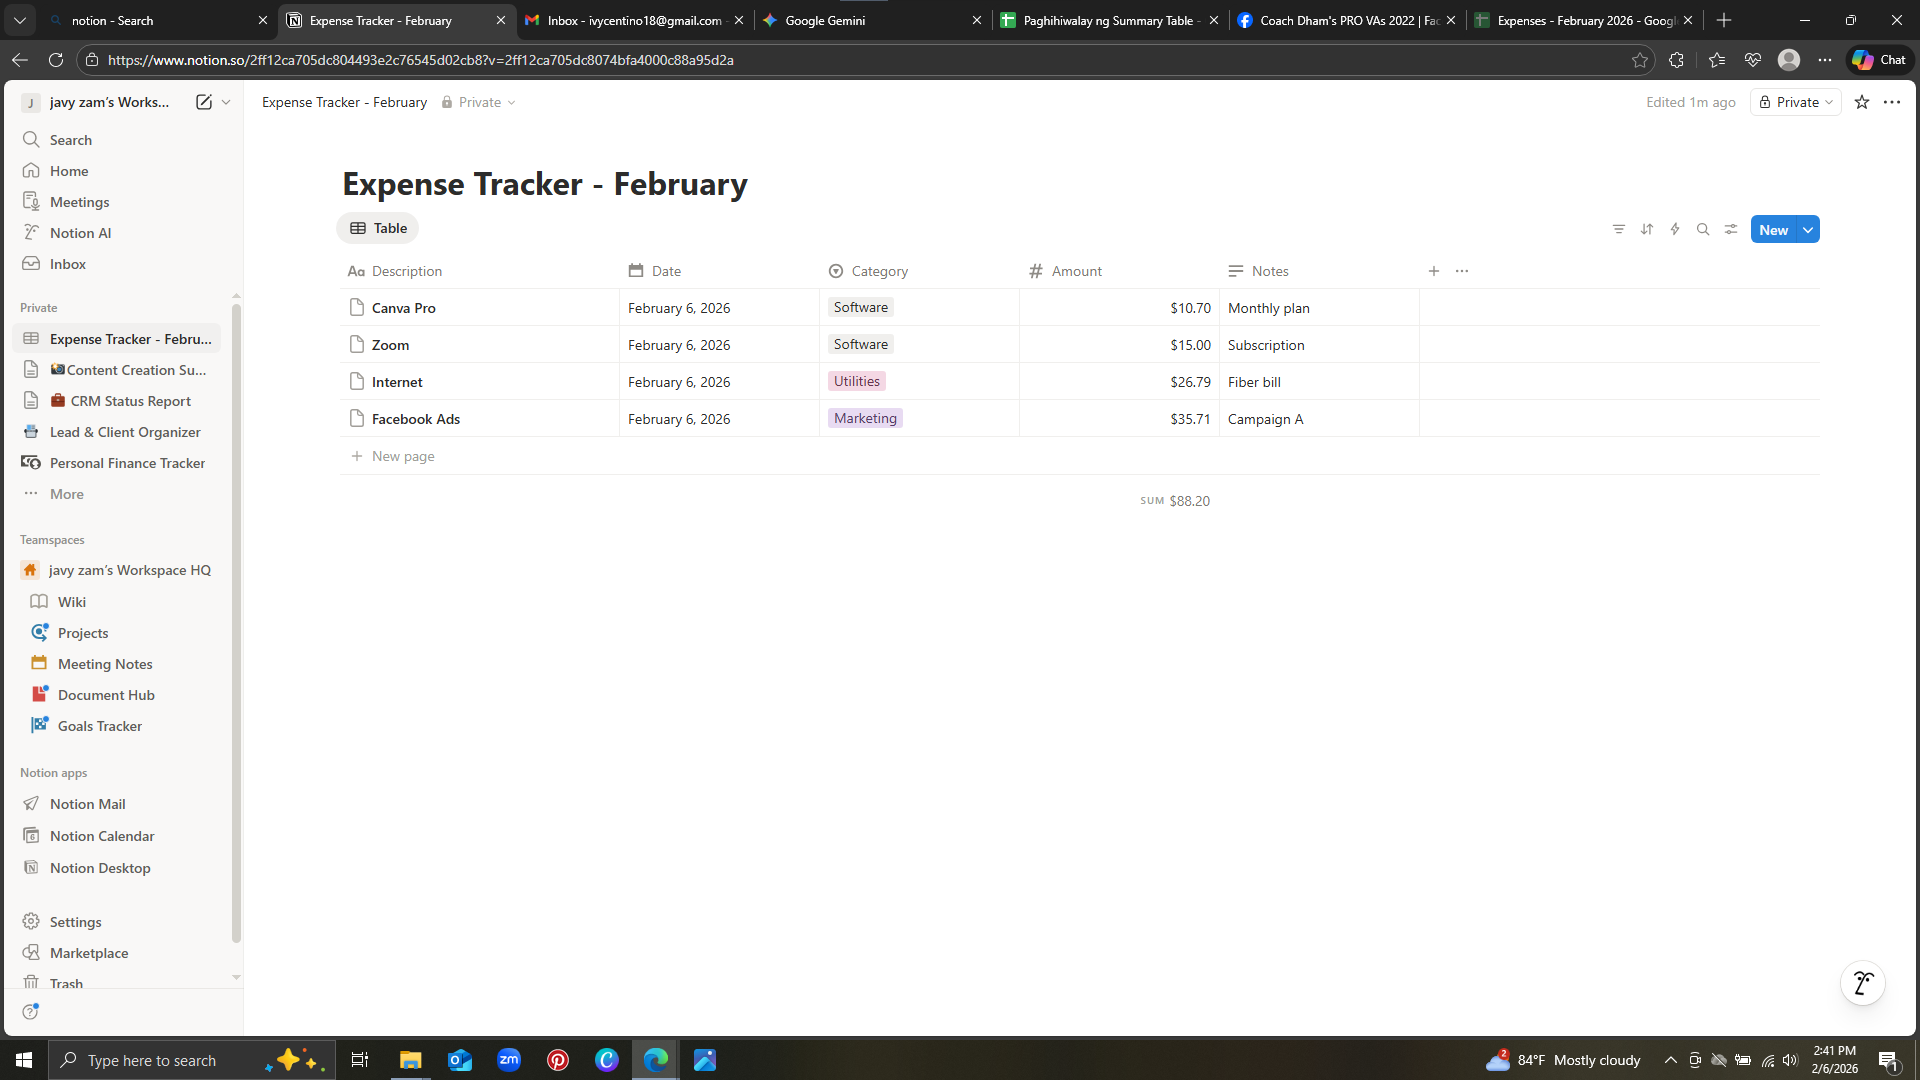Click the new page compose icon
The height and width of the screenshot is (1080, 1920).
(204, 102)
